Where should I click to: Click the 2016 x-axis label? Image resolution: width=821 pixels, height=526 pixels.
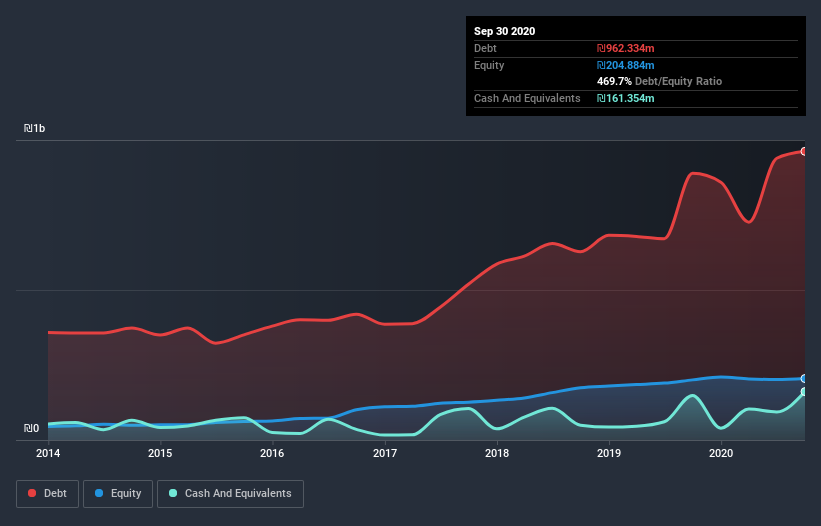(272, 453)
